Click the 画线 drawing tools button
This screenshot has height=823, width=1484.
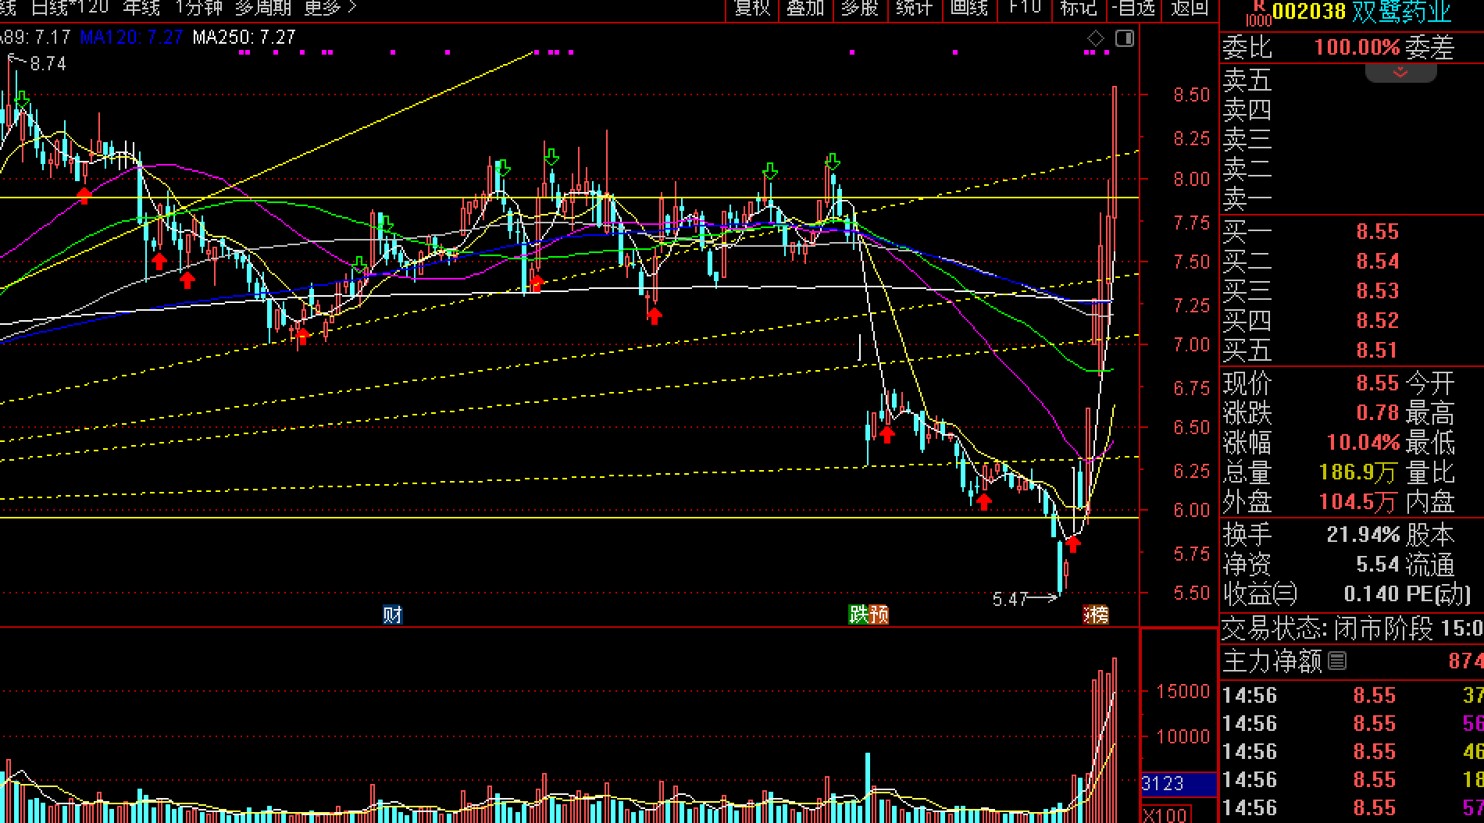[x=968, y=8]
